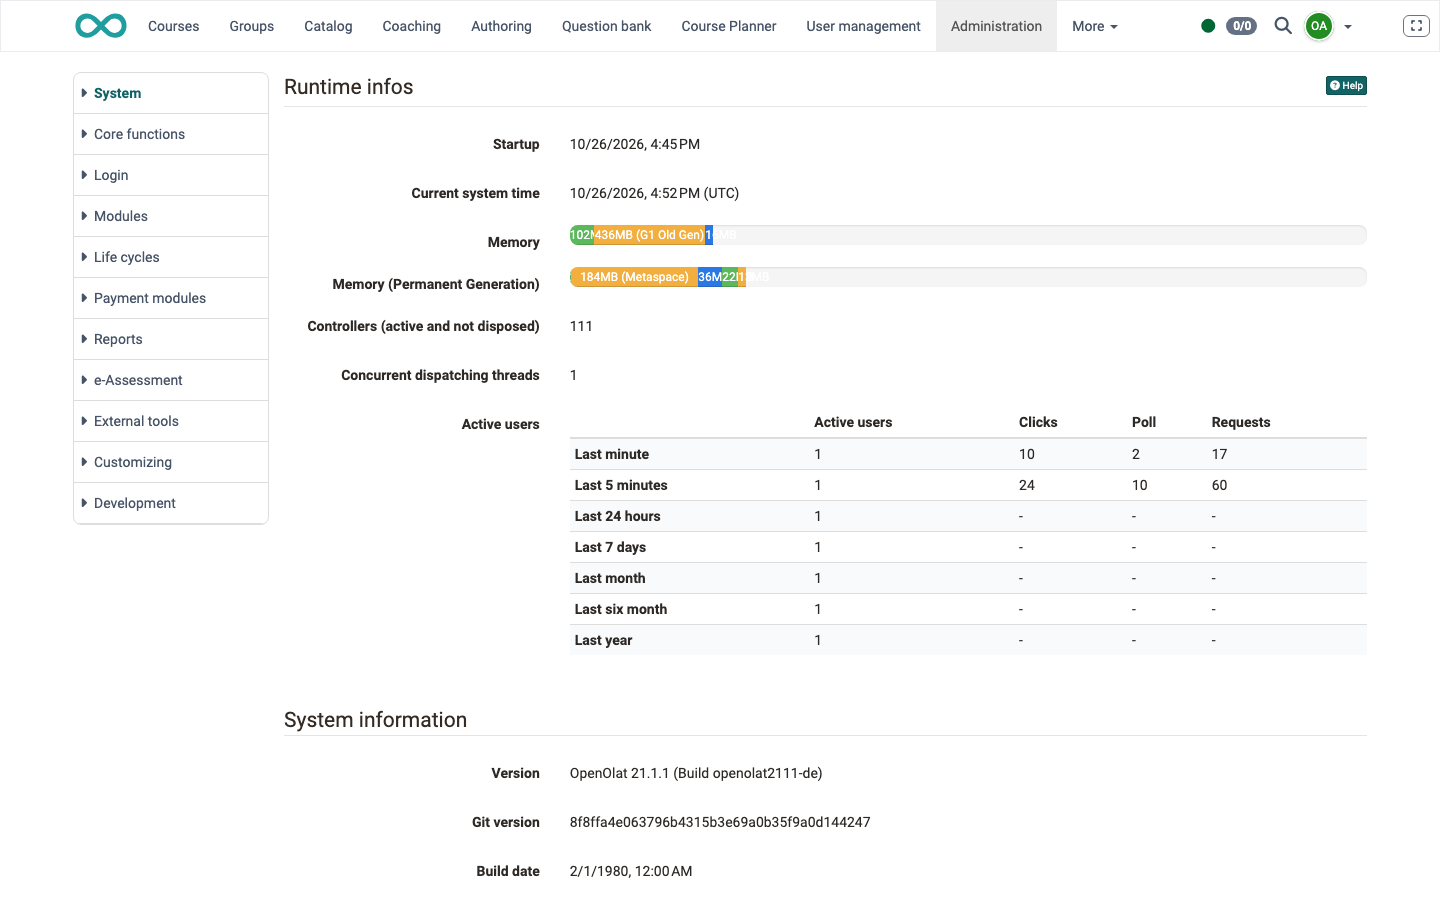Screen dimensions: 1440x900
Task: Open the OpenOlat infinity logo home
Action: 101,26
